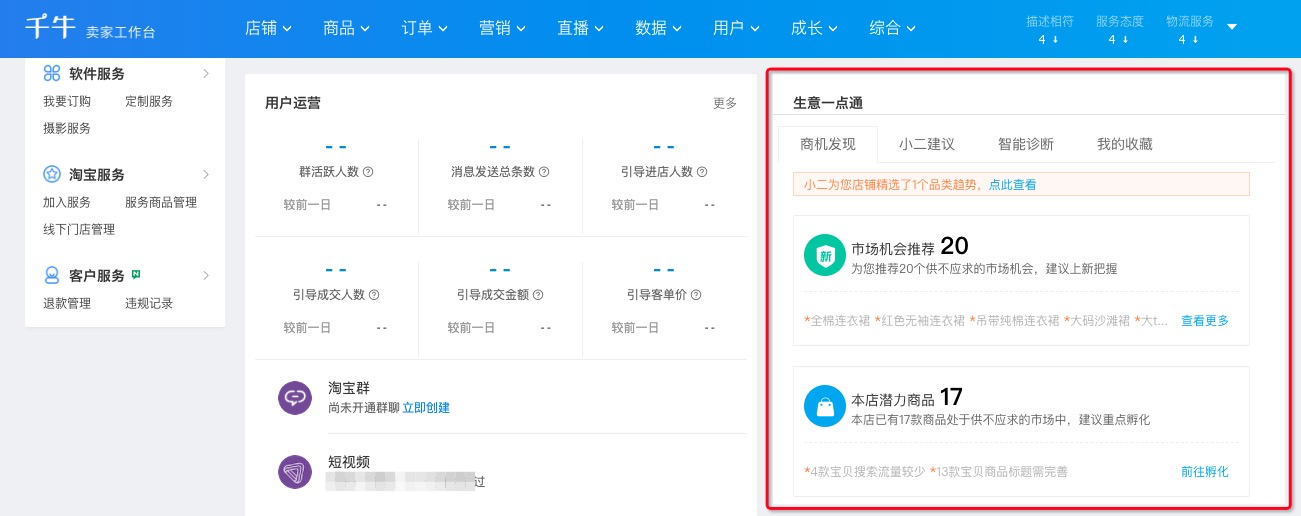Open the 摄影服务 link
The image size is (1301, 516).
67,128
